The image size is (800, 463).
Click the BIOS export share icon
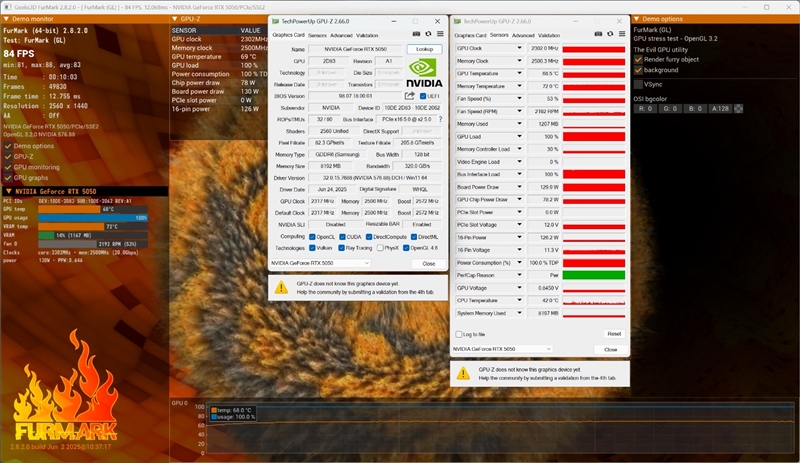409,96
